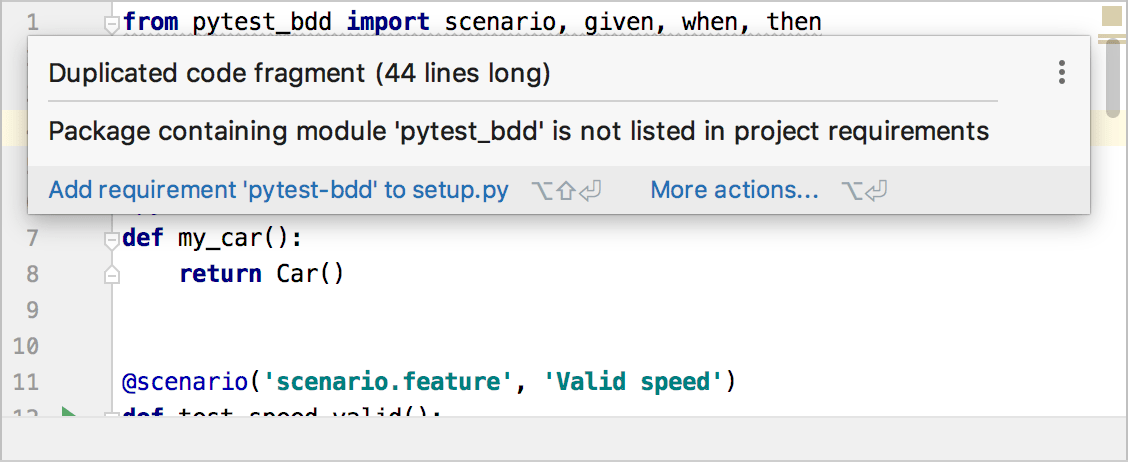Click the @scenario decorator on line 11

pyautogui.click(x=184, y=382)
